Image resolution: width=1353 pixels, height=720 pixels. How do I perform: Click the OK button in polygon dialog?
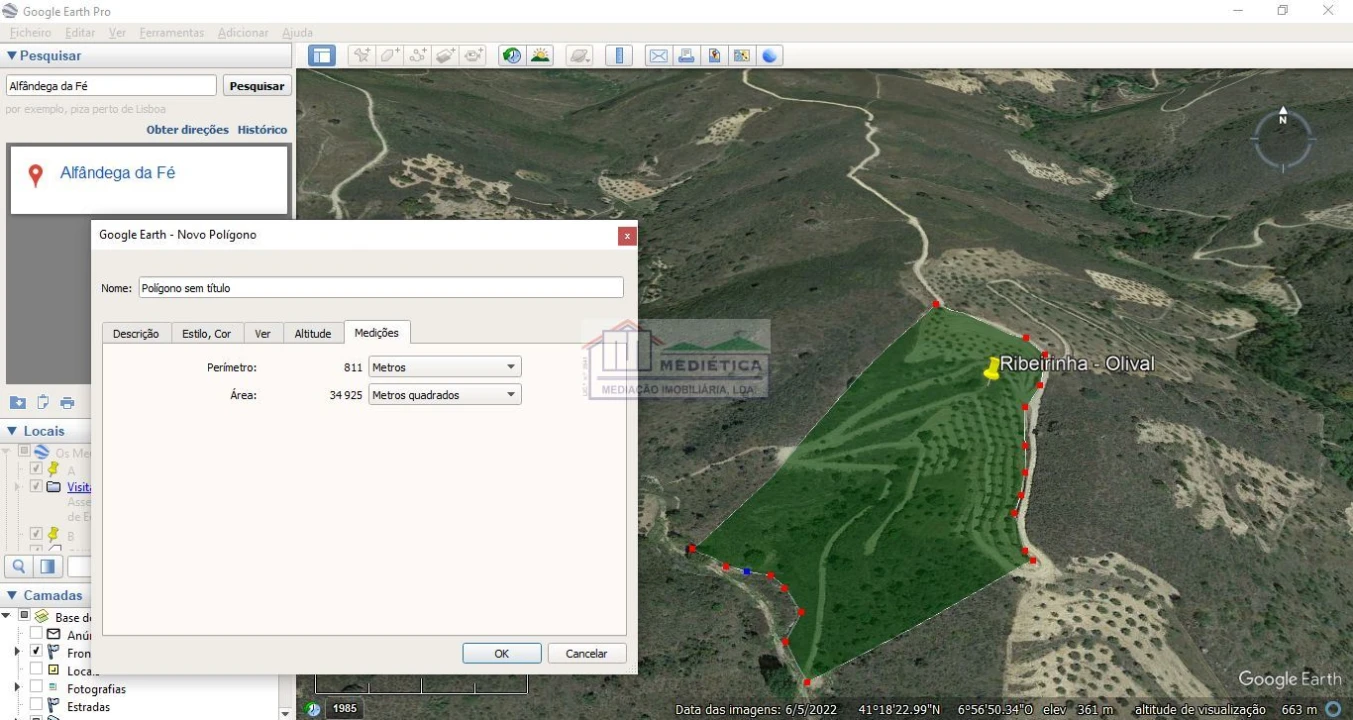tap(502, 653)
